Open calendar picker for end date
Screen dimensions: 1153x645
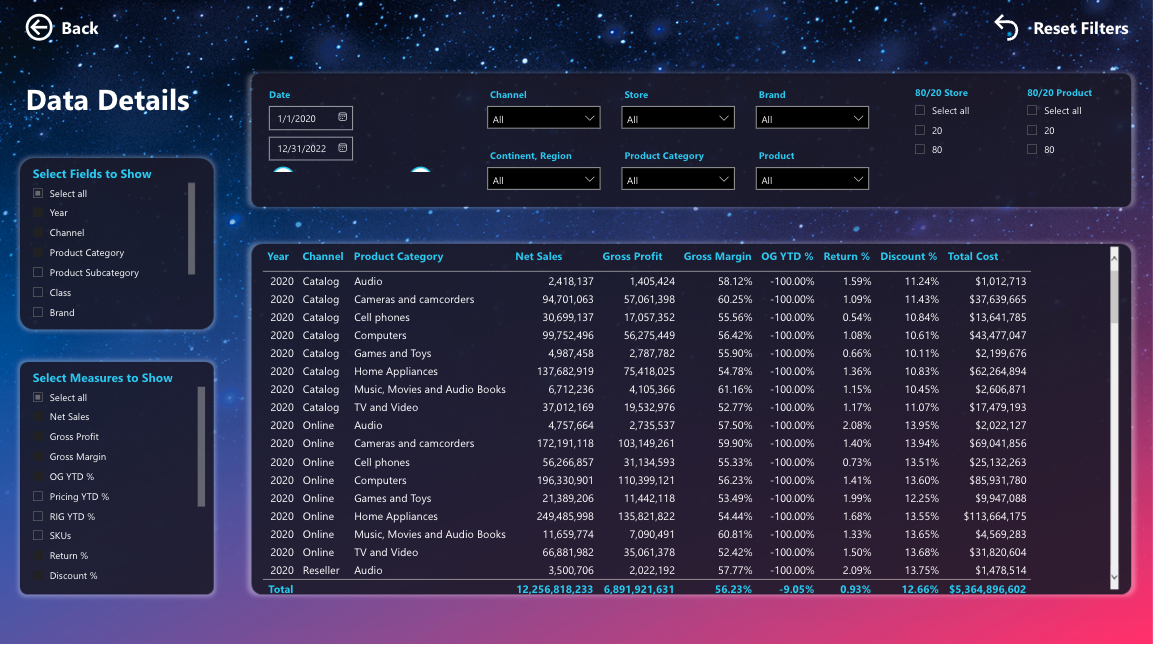(x=343, y=148)
